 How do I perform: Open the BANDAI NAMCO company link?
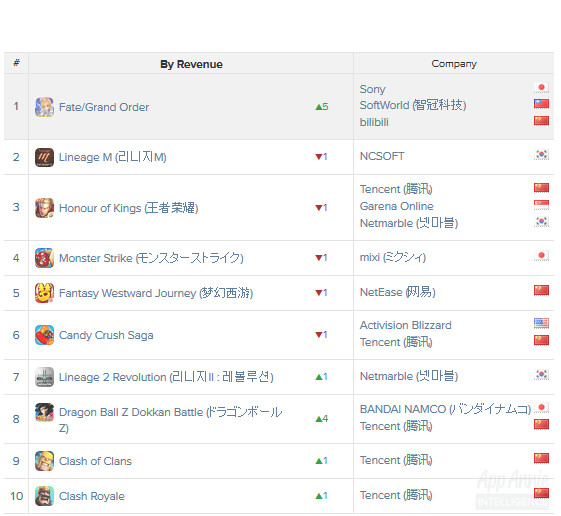coord(445,409)
